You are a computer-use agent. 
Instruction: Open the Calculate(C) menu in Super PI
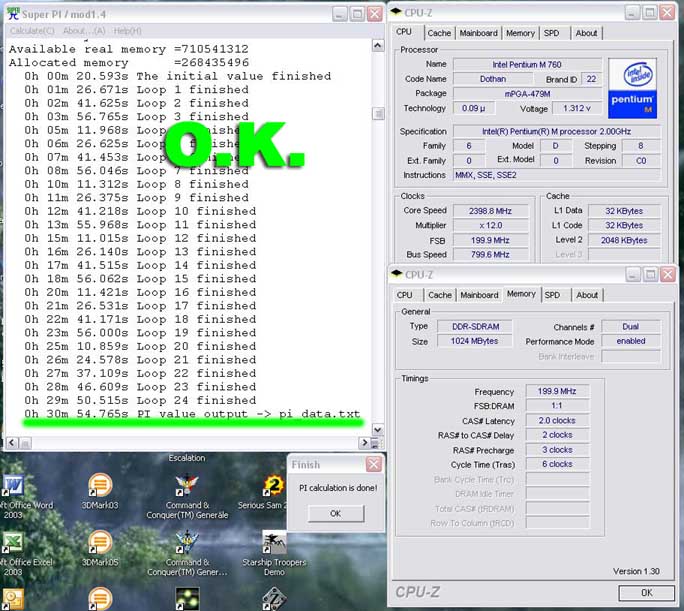click(x=32, y=31)
